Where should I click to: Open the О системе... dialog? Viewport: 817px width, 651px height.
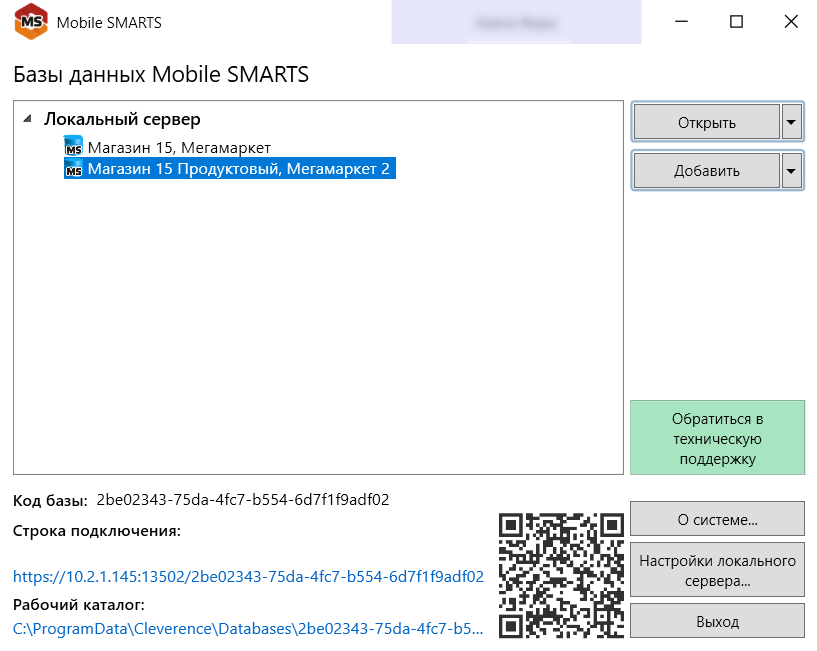(x=717, y=520)
